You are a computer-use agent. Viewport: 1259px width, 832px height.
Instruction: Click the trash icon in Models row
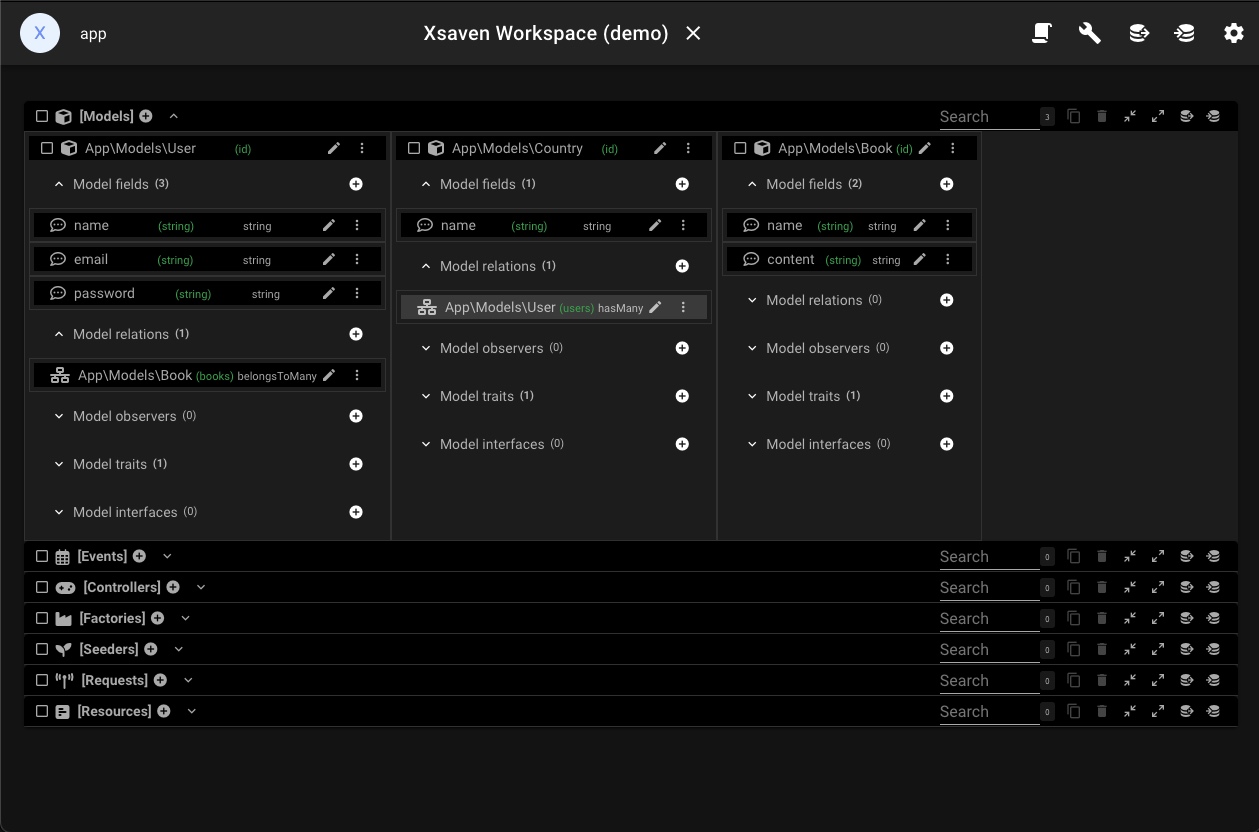click(1101, 116)
